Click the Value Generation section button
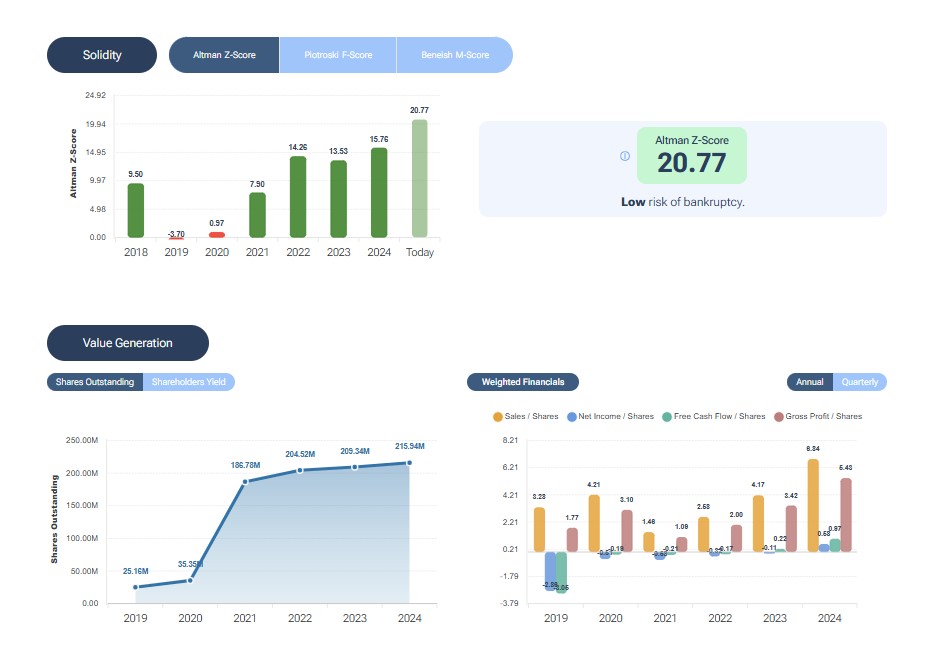This screenshot has height=661, width=948. click(x=128, y=343)
